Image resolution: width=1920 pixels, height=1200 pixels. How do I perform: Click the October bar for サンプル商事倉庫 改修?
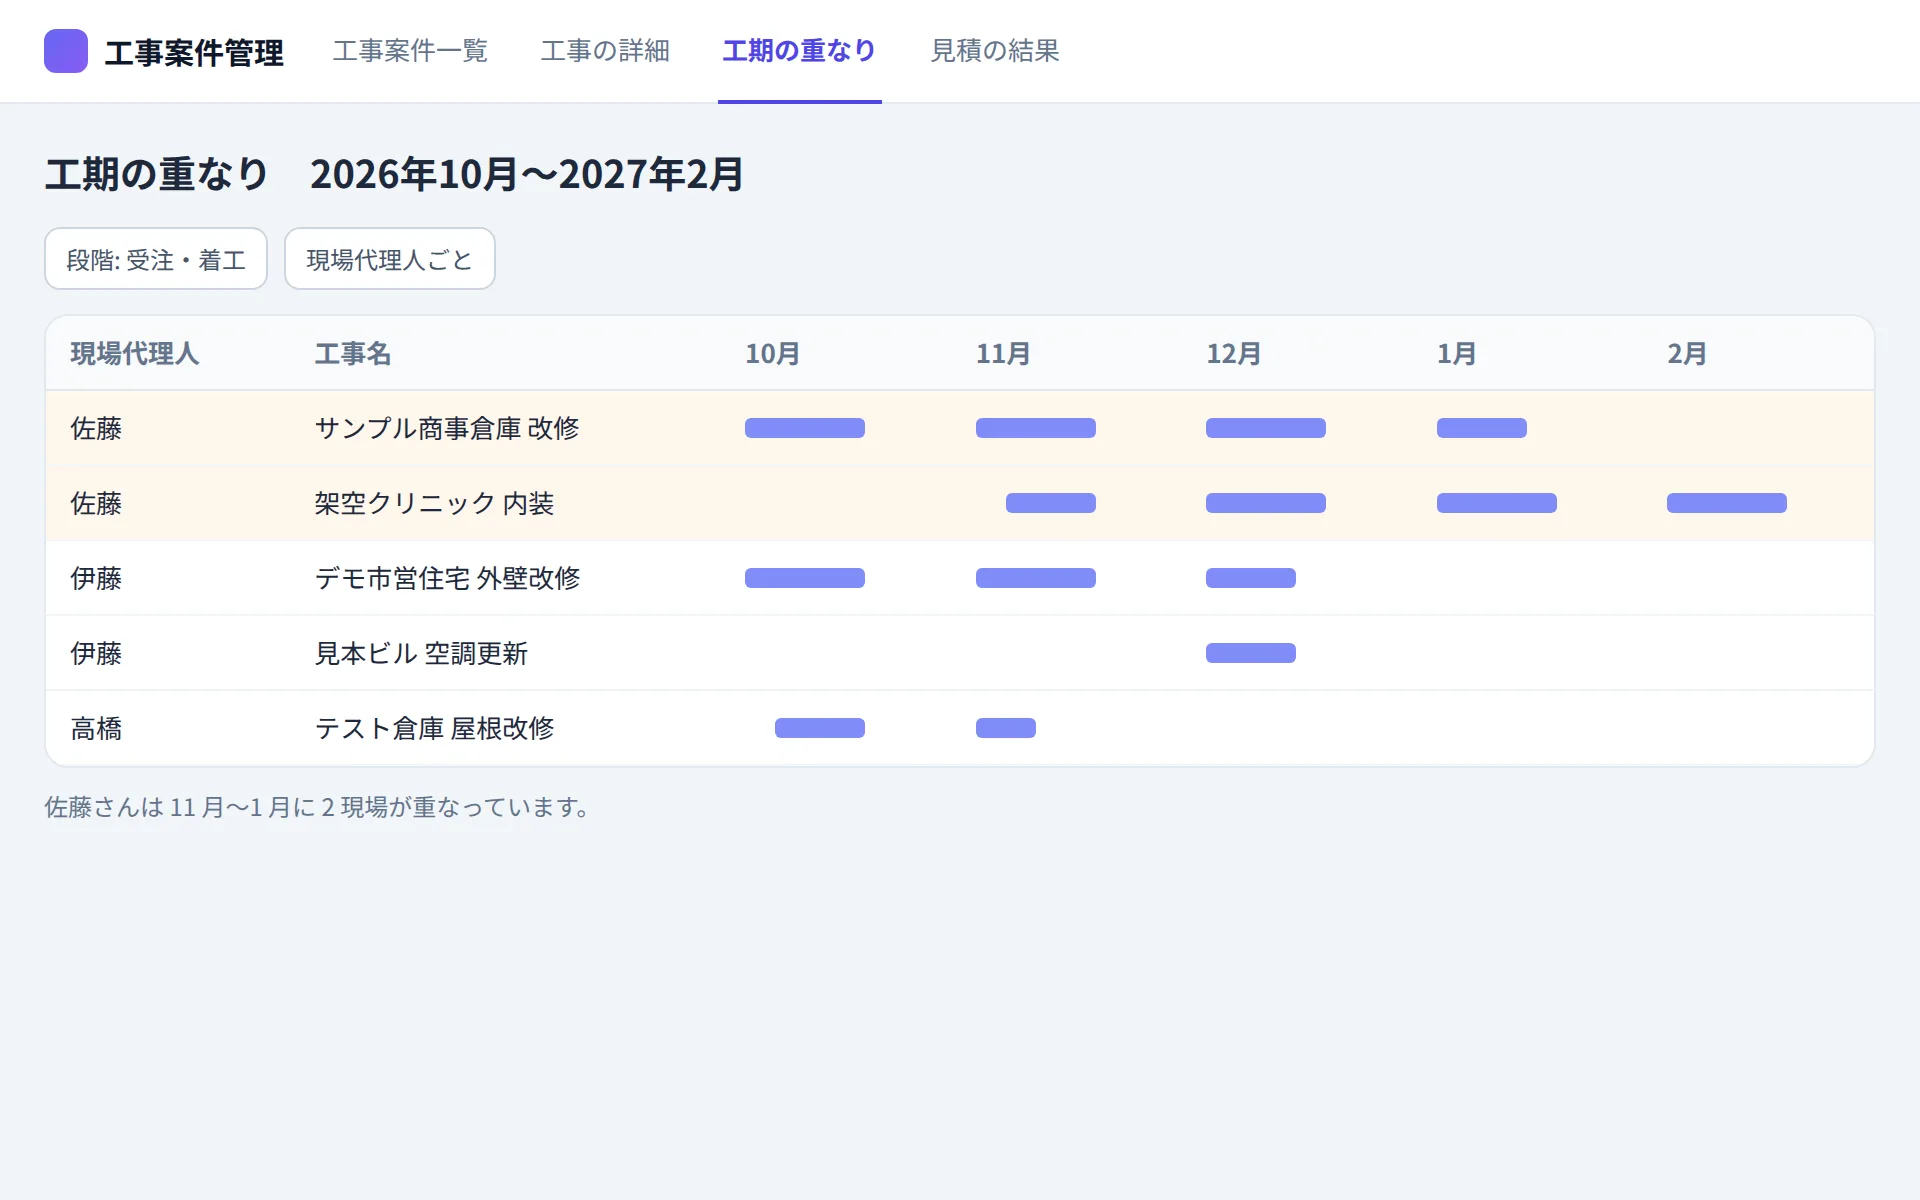tap(805, 428)
